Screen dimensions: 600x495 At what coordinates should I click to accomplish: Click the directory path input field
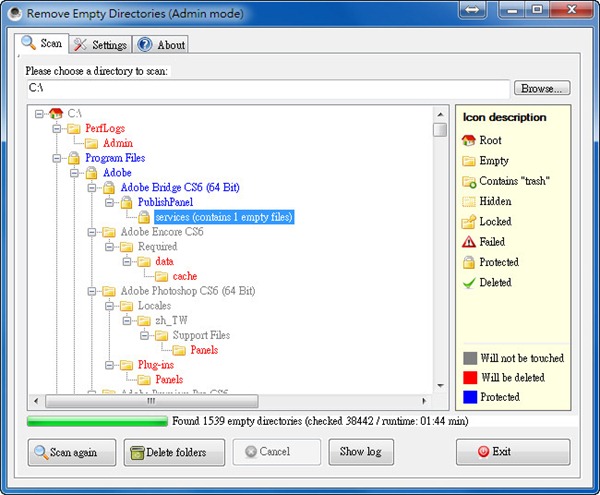pyautogui.click(x=268, y=88)
